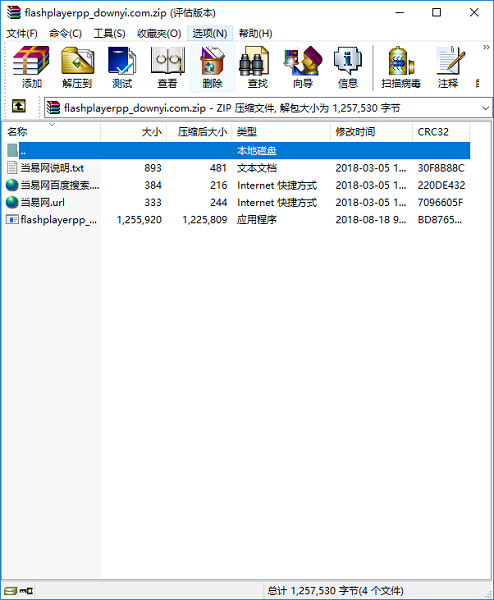Screen dimensions: 494x600
Task: Sort by 修改时间 column header
Action: [x=372, y=132]
